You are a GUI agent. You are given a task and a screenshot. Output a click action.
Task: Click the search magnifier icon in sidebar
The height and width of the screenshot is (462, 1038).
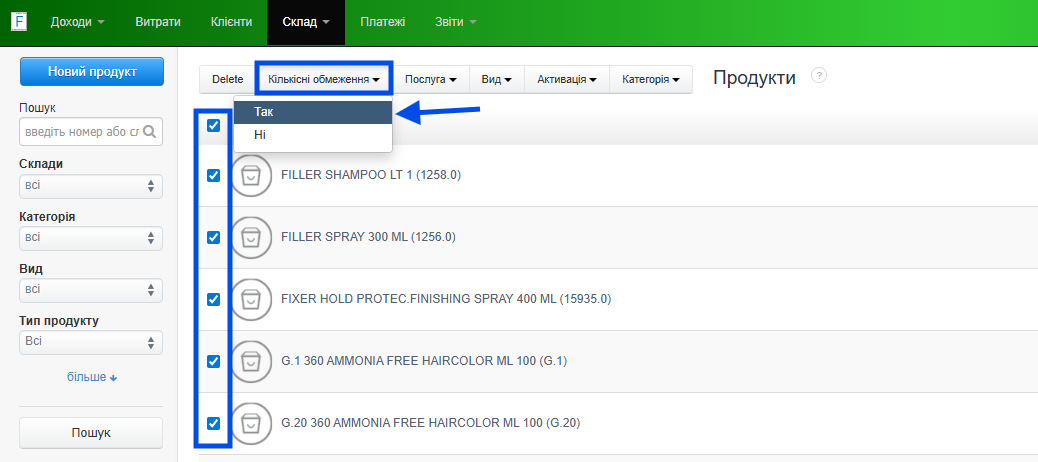point(150,131)
